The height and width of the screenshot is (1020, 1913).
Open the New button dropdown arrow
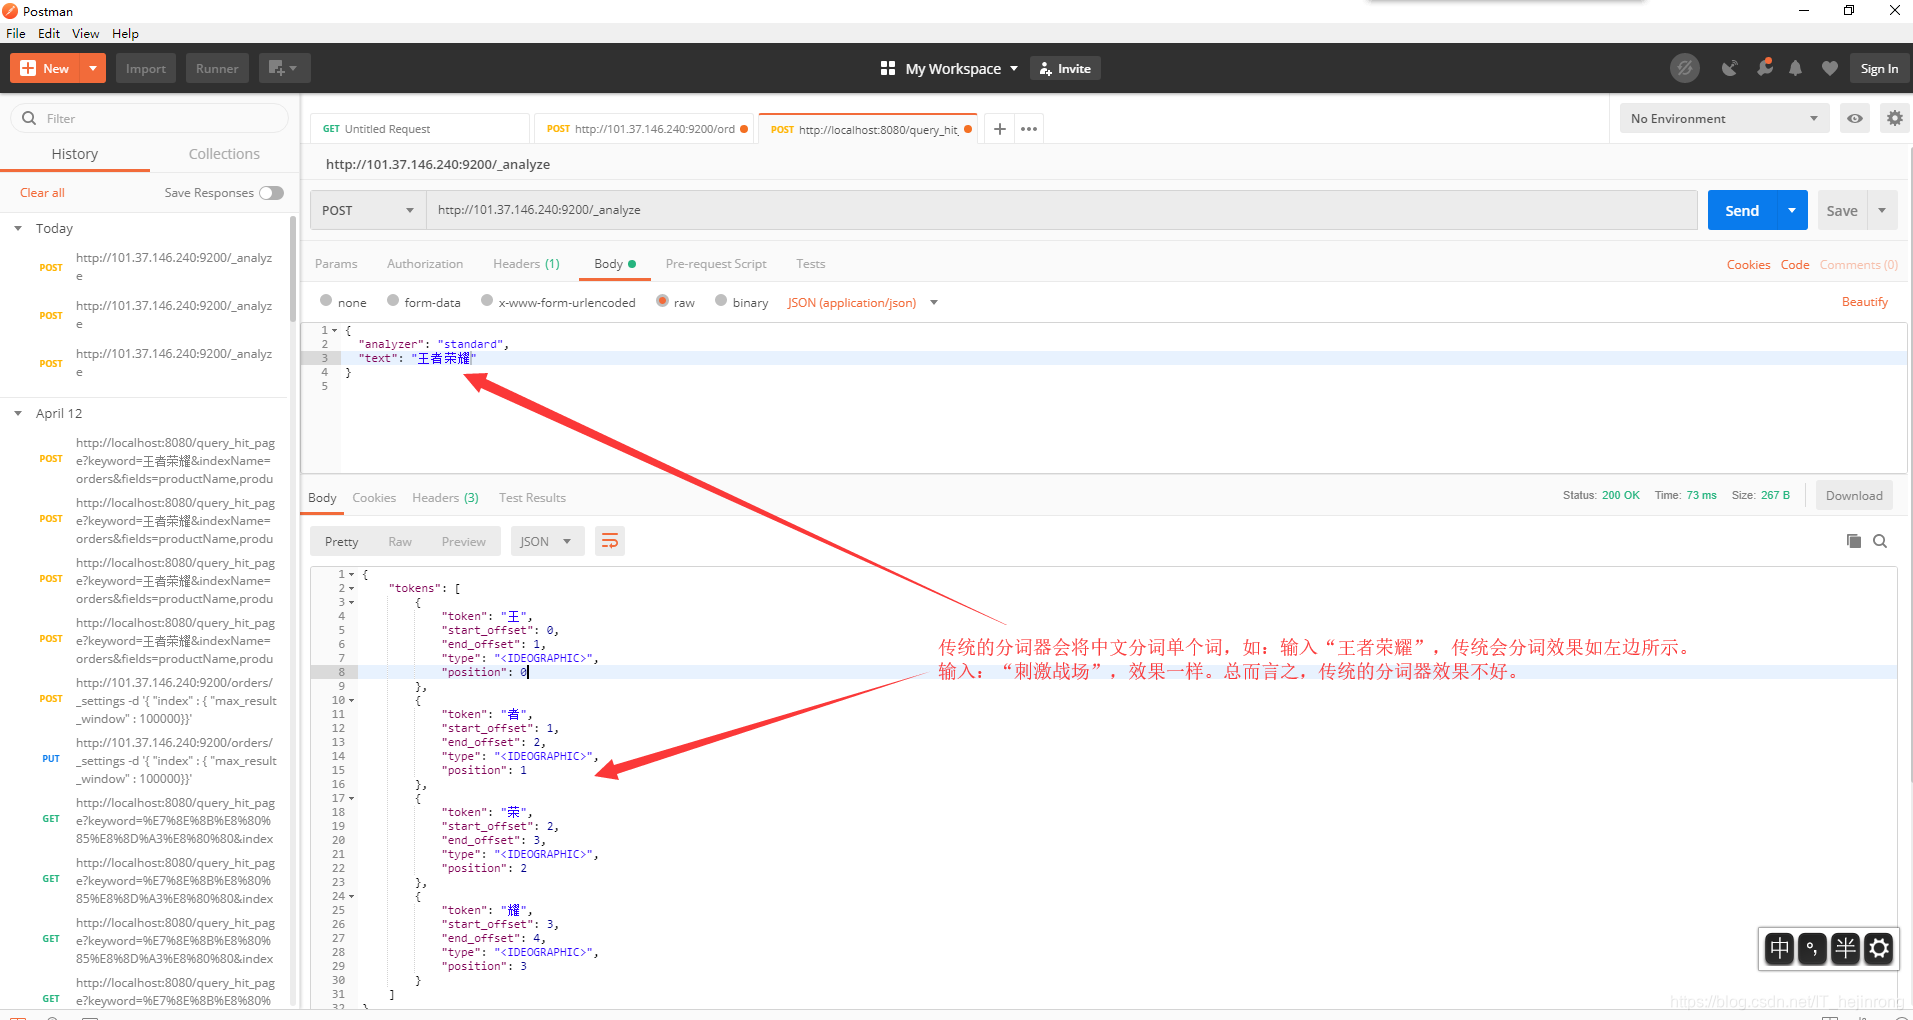coord(93,68)
